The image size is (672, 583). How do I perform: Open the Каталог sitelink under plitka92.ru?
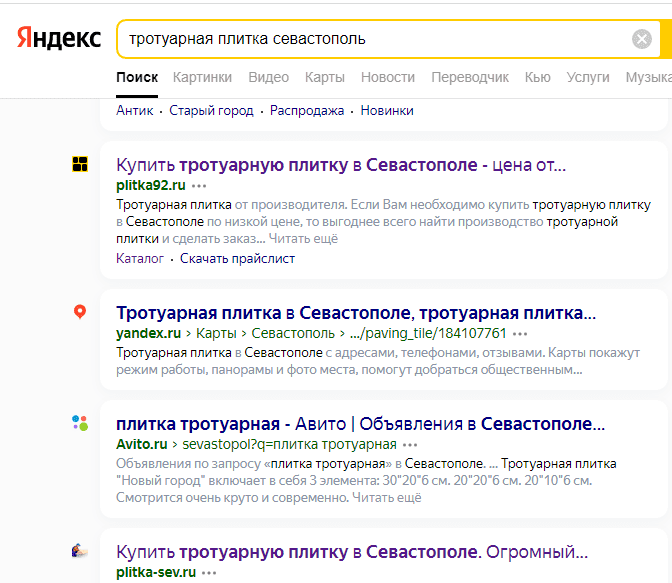(140, 258)
